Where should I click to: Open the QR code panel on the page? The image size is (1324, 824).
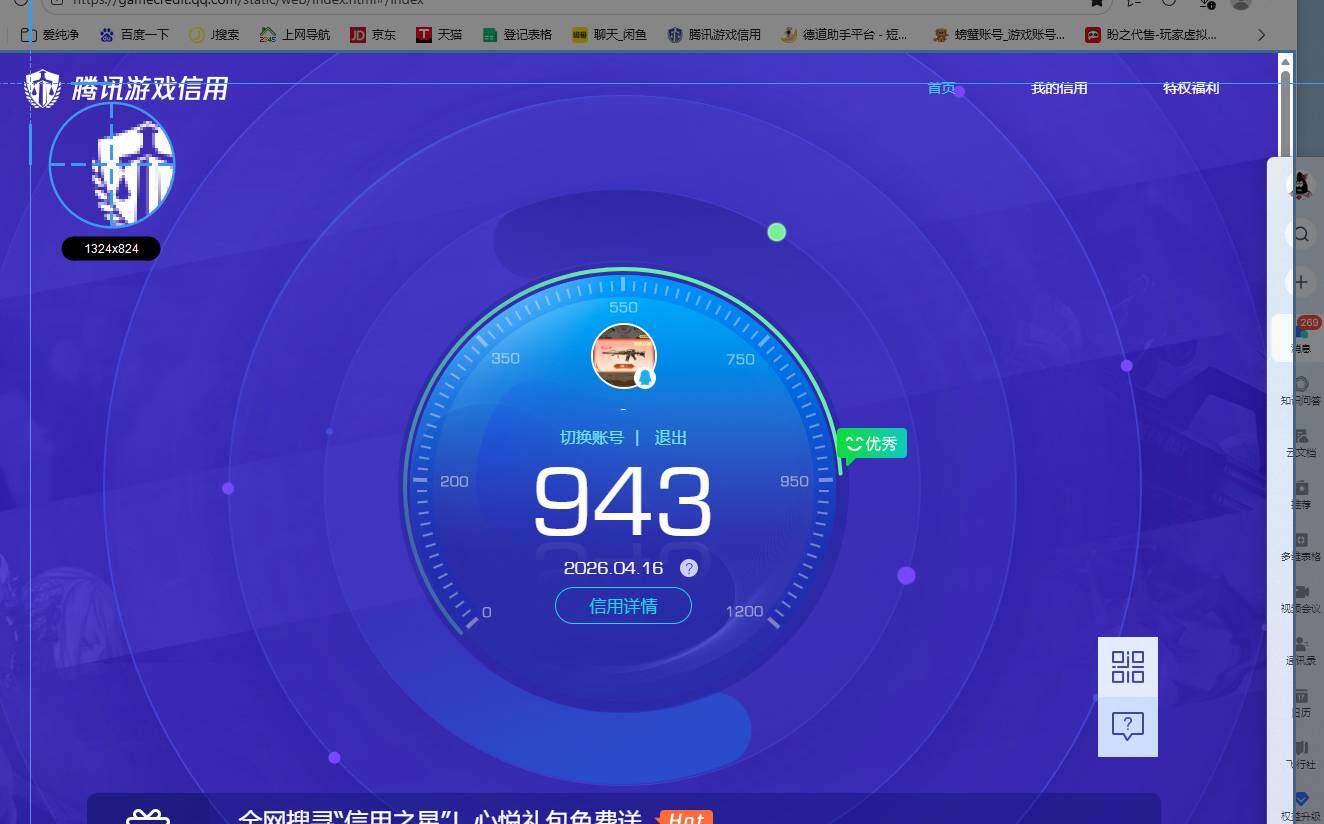click(x=1128, y=665)
